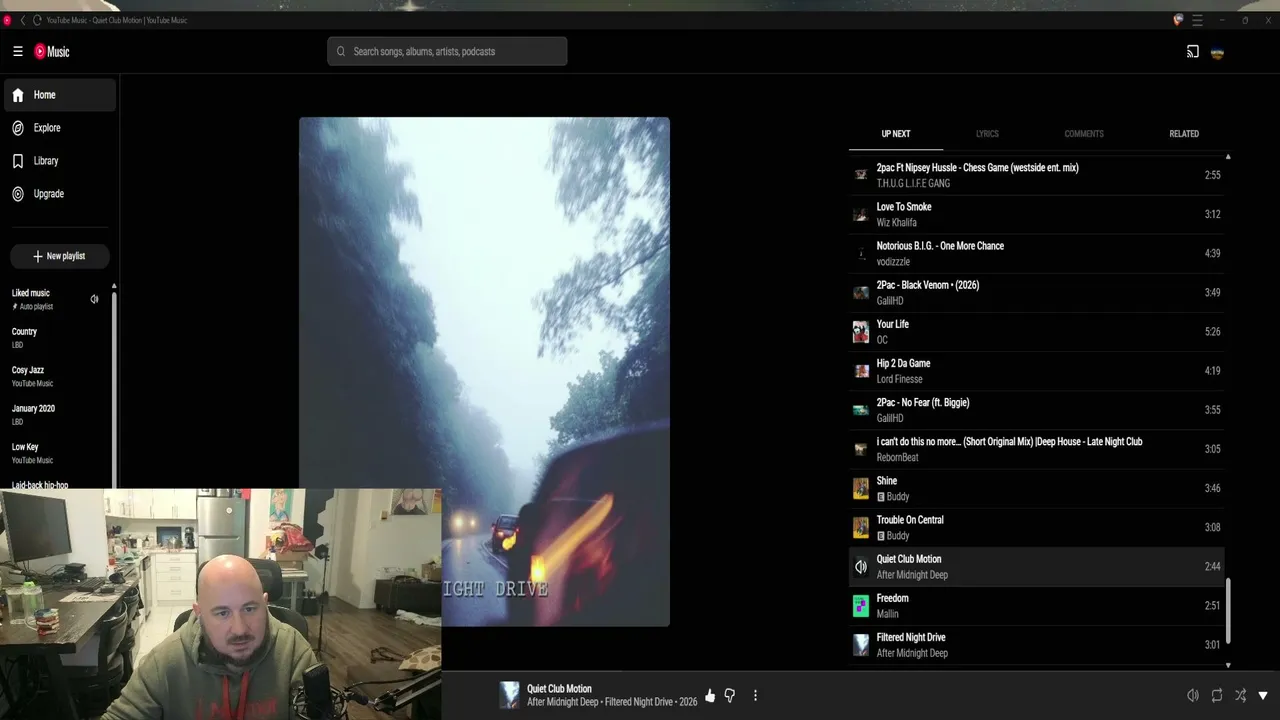Screen dimensions: 1280x720
Task: Click the cast to device icon
Action: tap(1193, 52)
